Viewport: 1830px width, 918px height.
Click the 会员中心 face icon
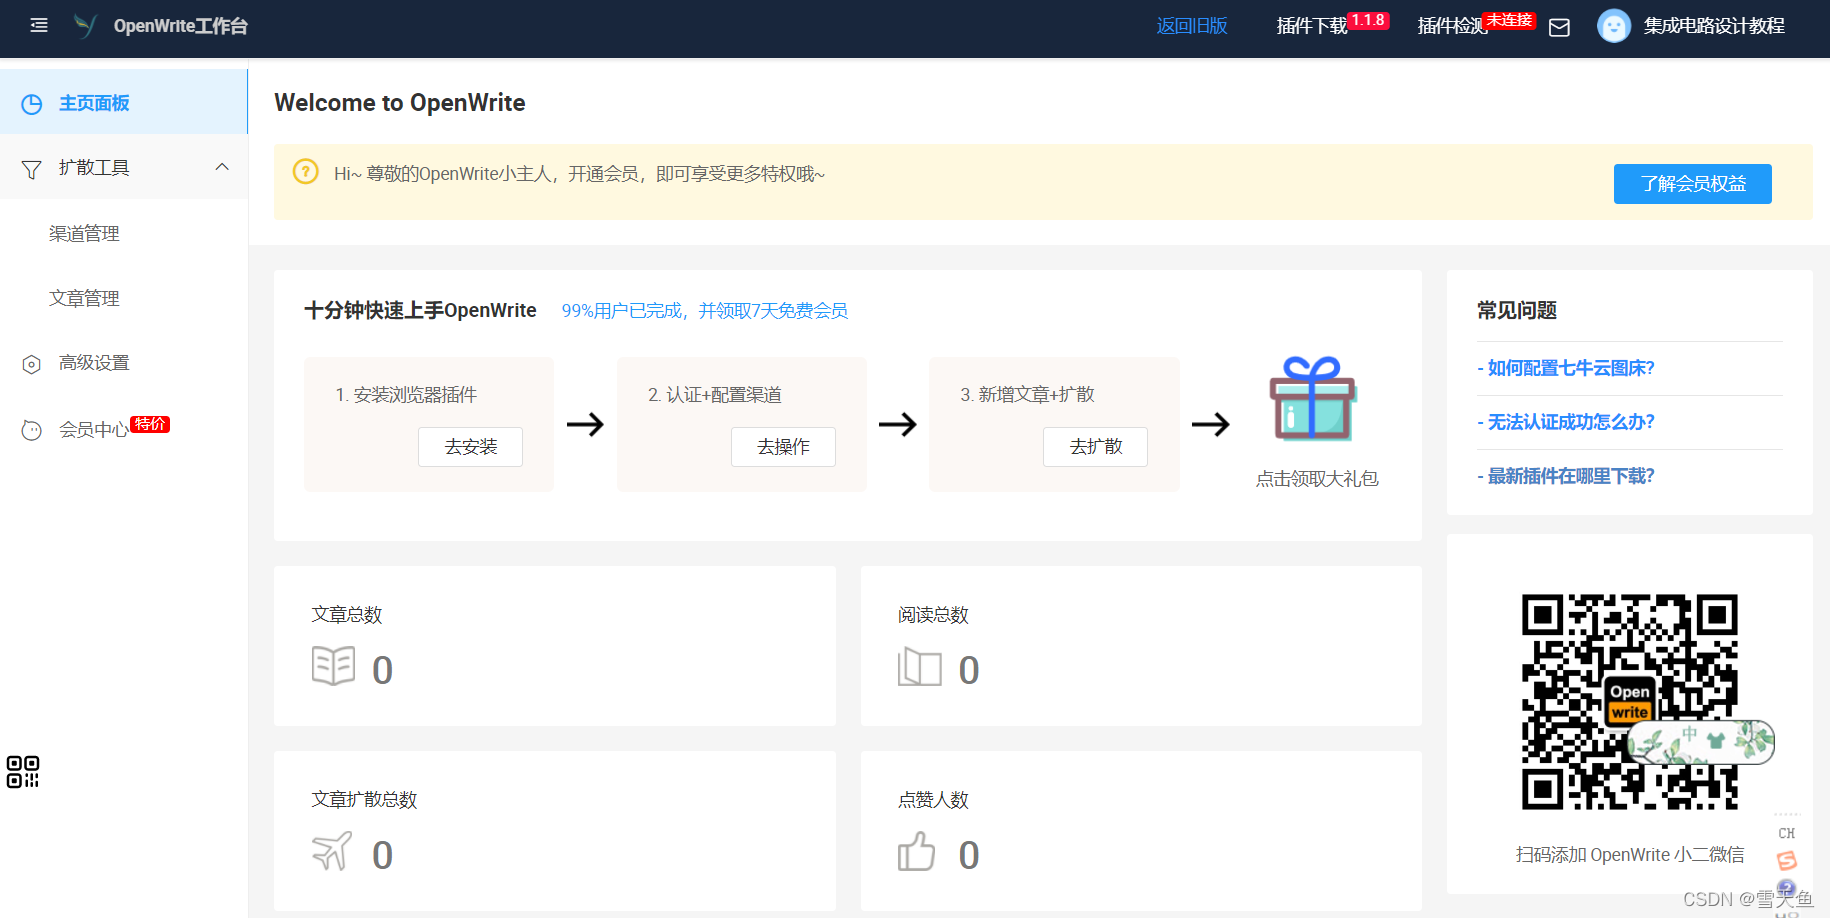32,430
